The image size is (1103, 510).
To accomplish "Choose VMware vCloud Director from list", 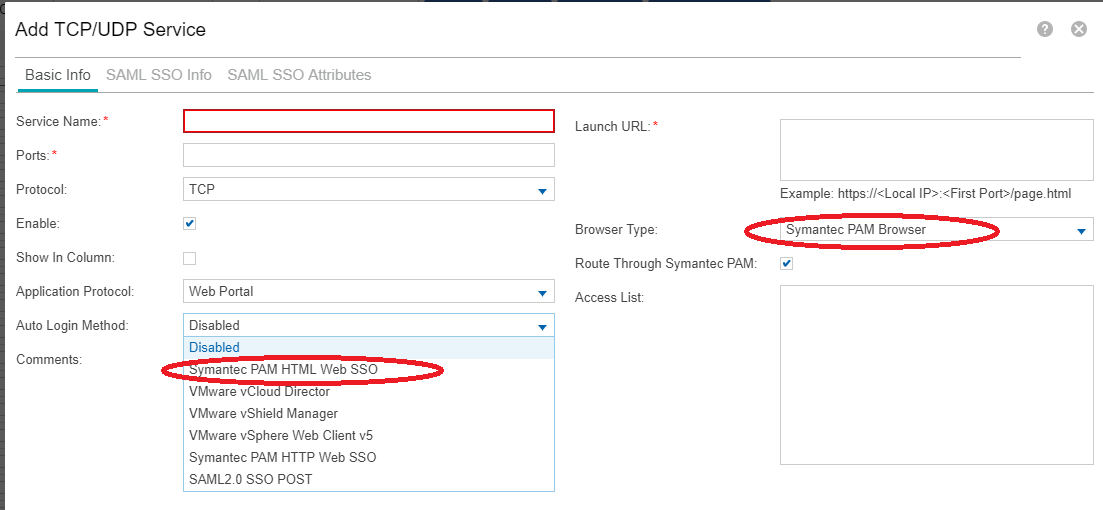I will (259, 391).
